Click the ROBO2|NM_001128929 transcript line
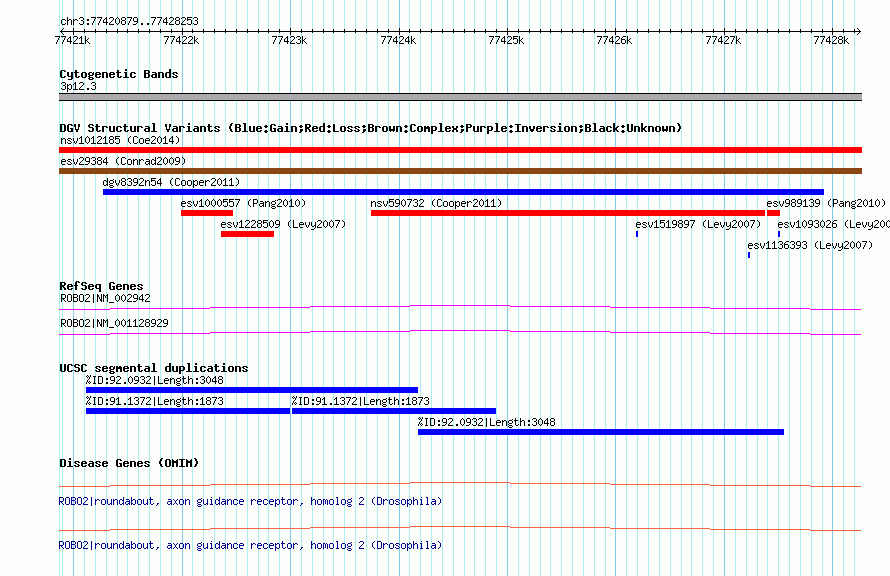Viewport: 890px width, 576px height. (x=460, y=333)
